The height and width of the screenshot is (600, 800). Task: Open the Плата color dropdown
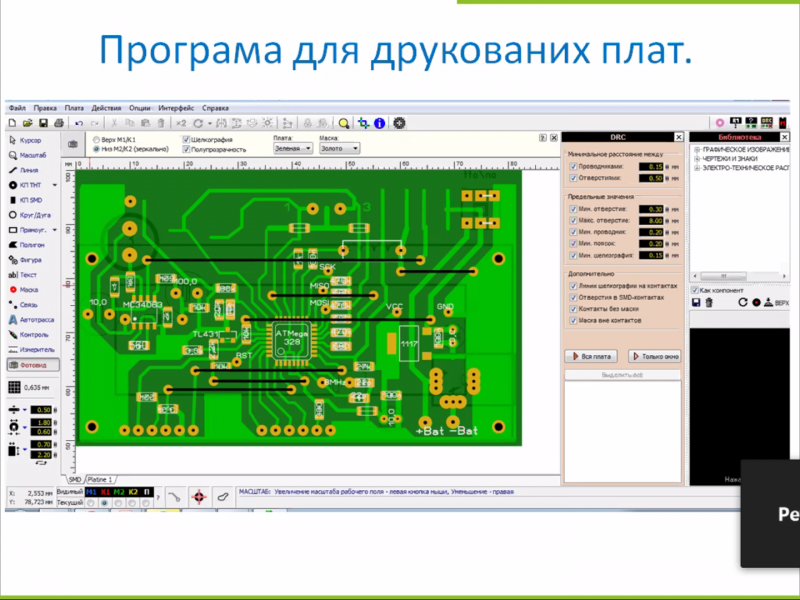click(293, 147)
